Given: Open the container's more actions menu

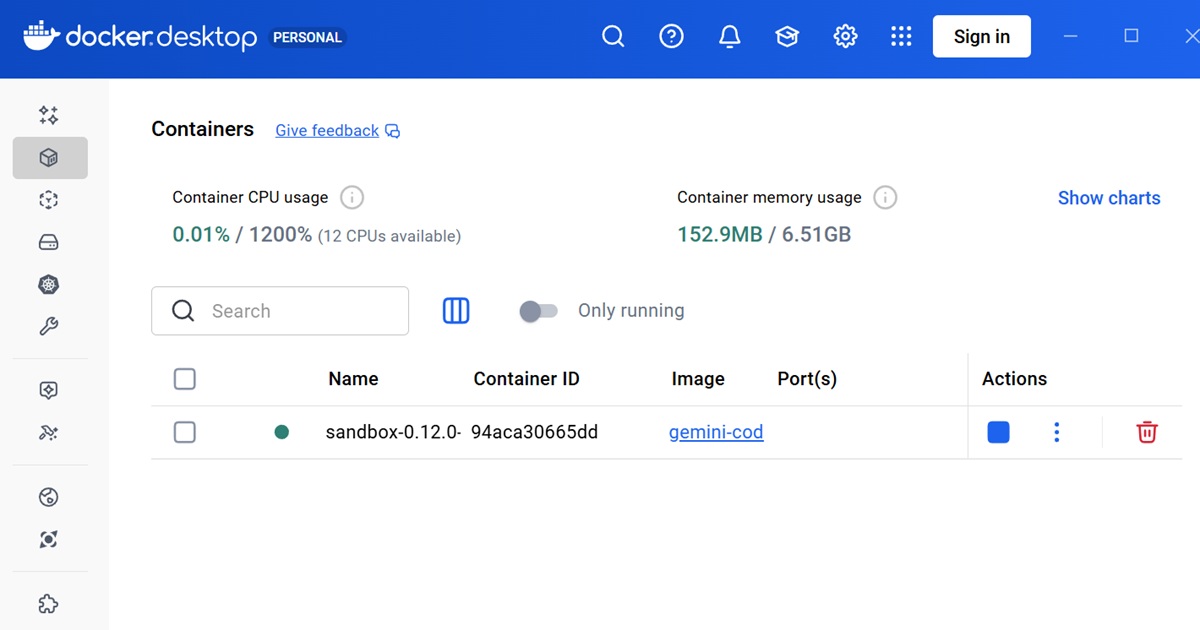Looking at the screenshot, I should (x=1056, y=432).
